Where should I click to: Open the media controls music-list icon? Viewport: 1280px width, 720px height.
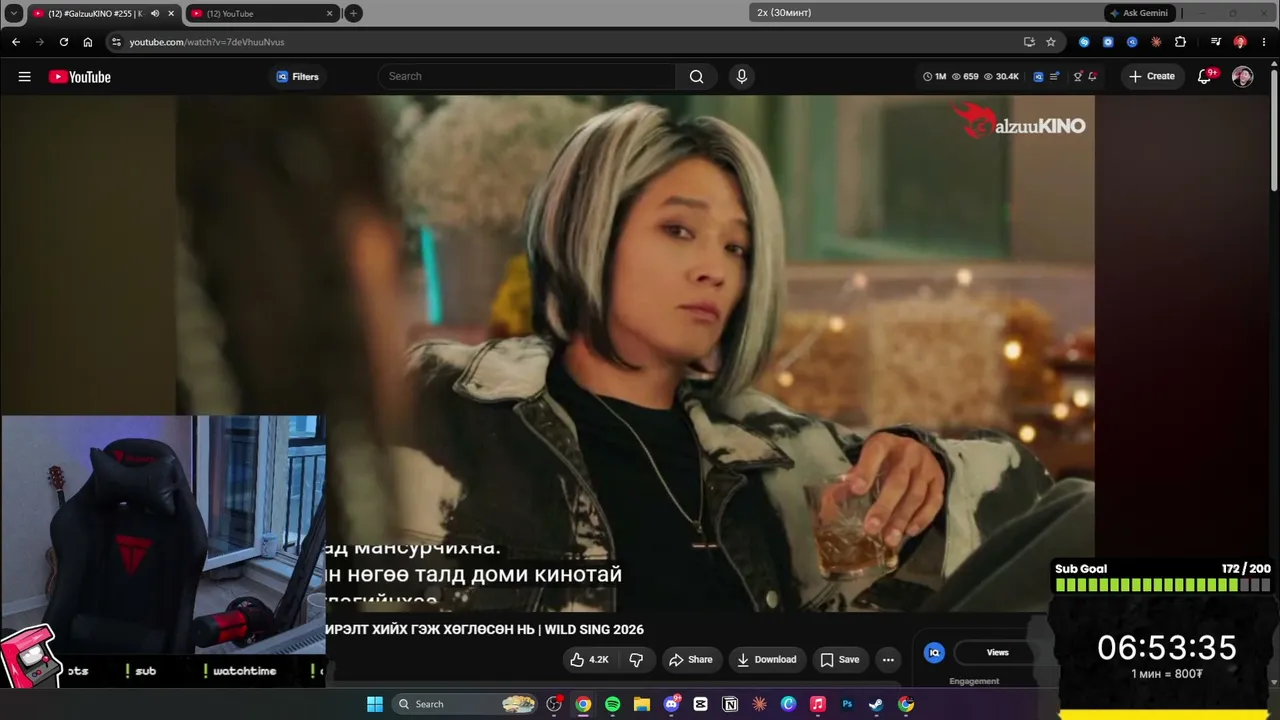point(1215,42)
